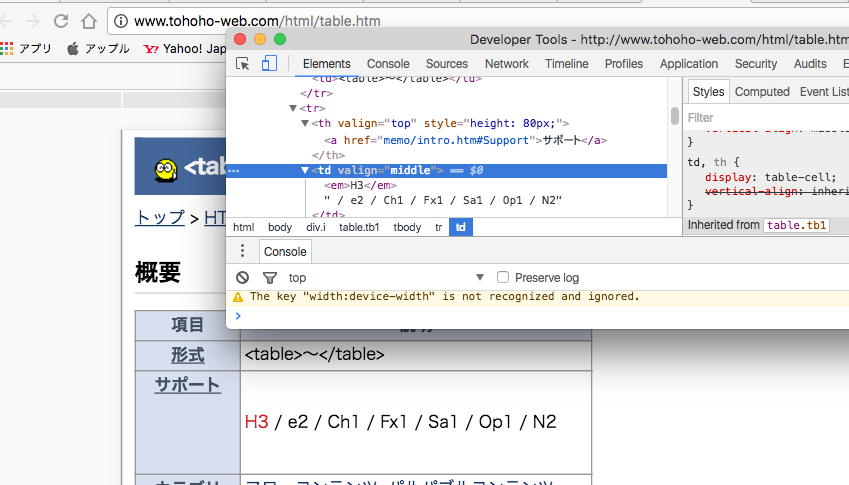
Task: Open the Sources tab
Action: tap(447, 64)
